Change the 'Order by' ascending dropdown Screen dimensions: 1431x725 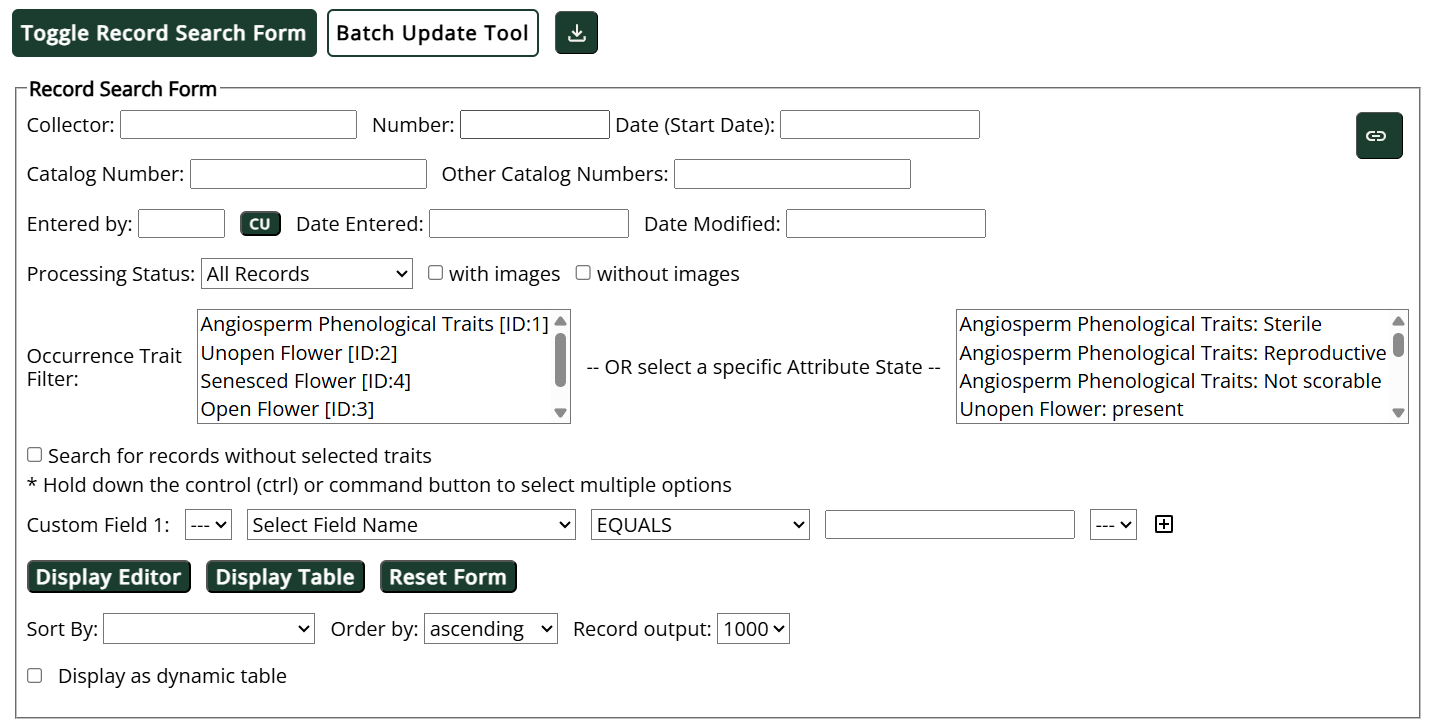coord(491,629)
